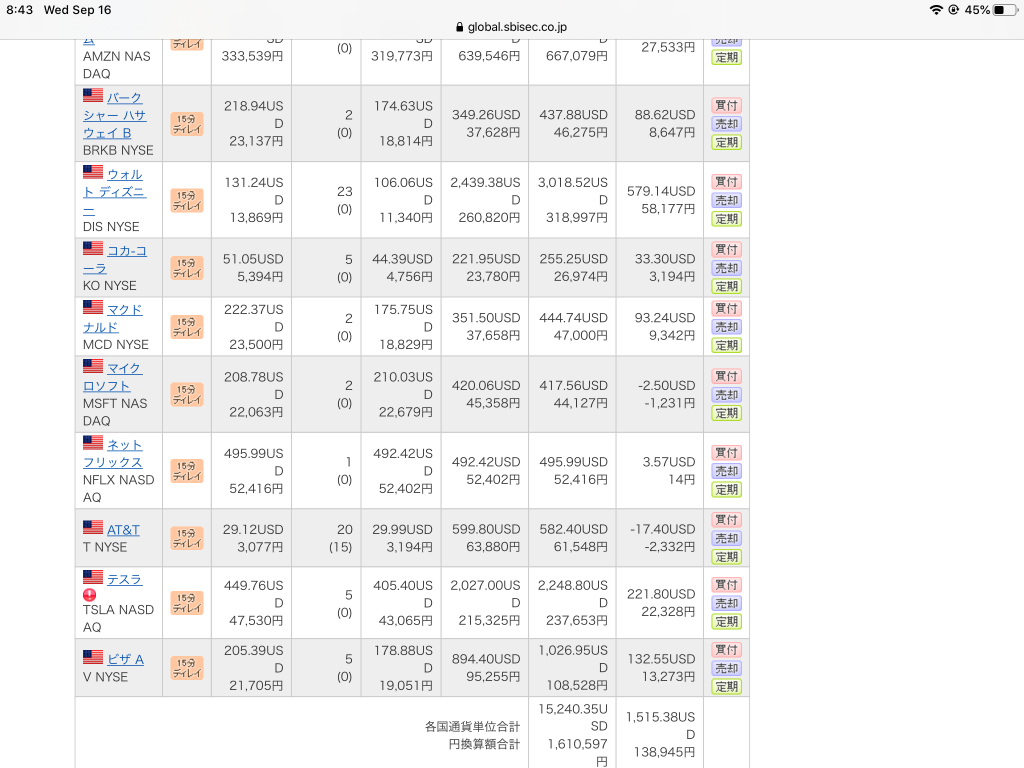
Task: Click 買付 button in KO row
Action: [x=726, y=249]
